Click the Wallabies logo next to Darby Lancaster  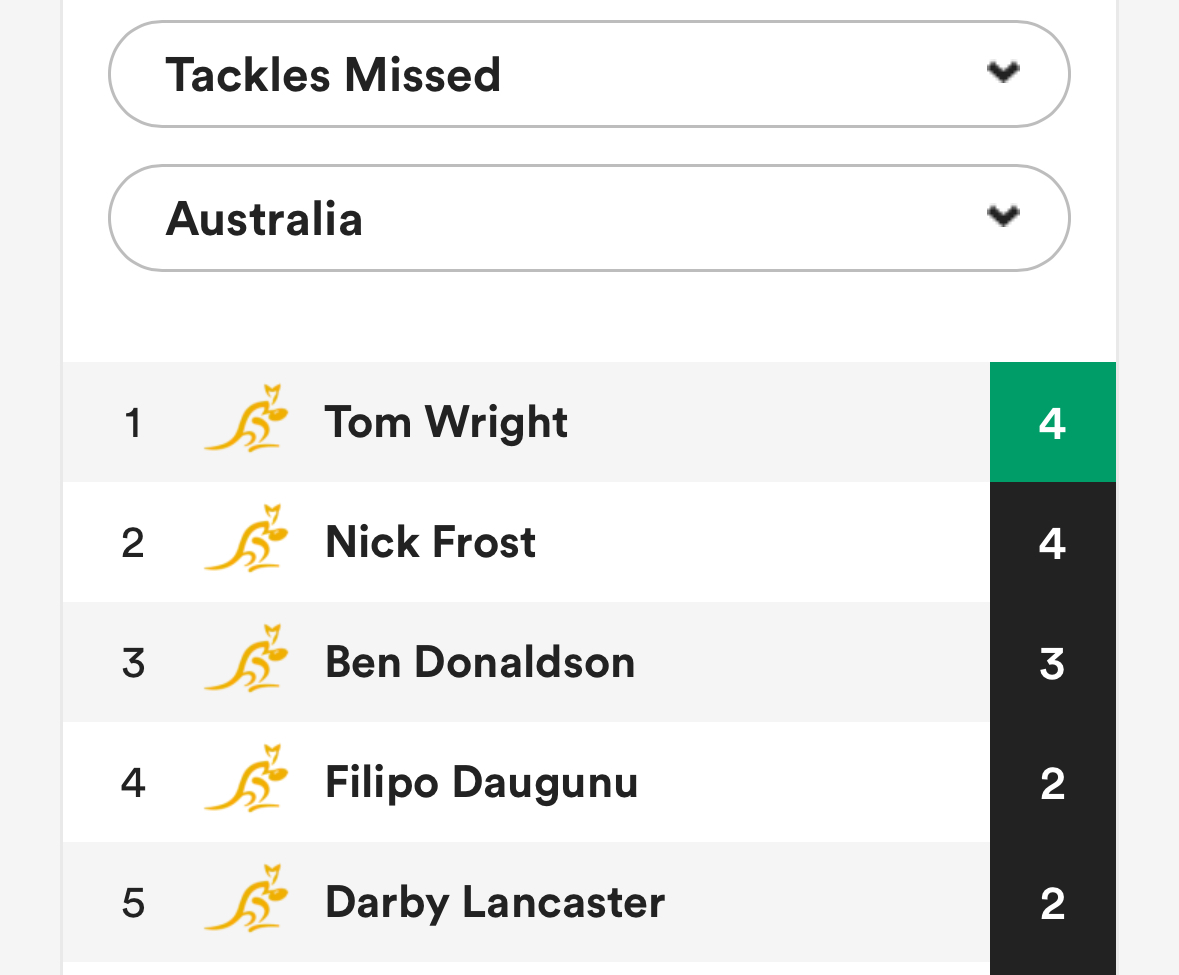[247, 899]
